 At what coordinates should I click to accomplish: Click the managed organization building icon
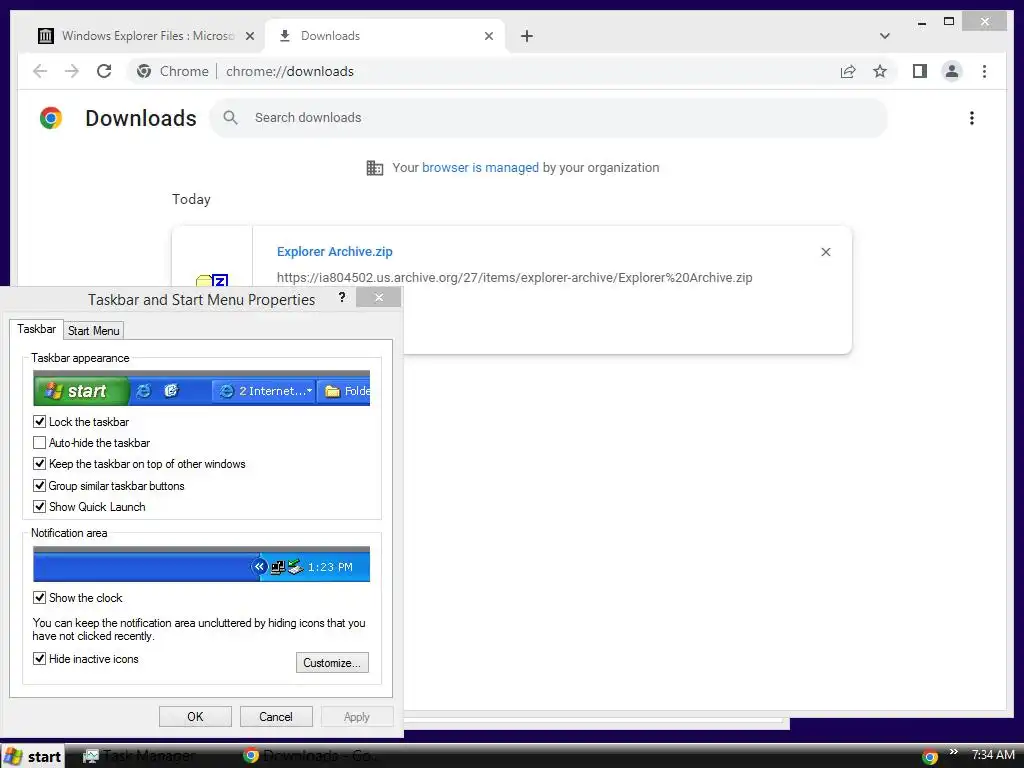(375, 168)
